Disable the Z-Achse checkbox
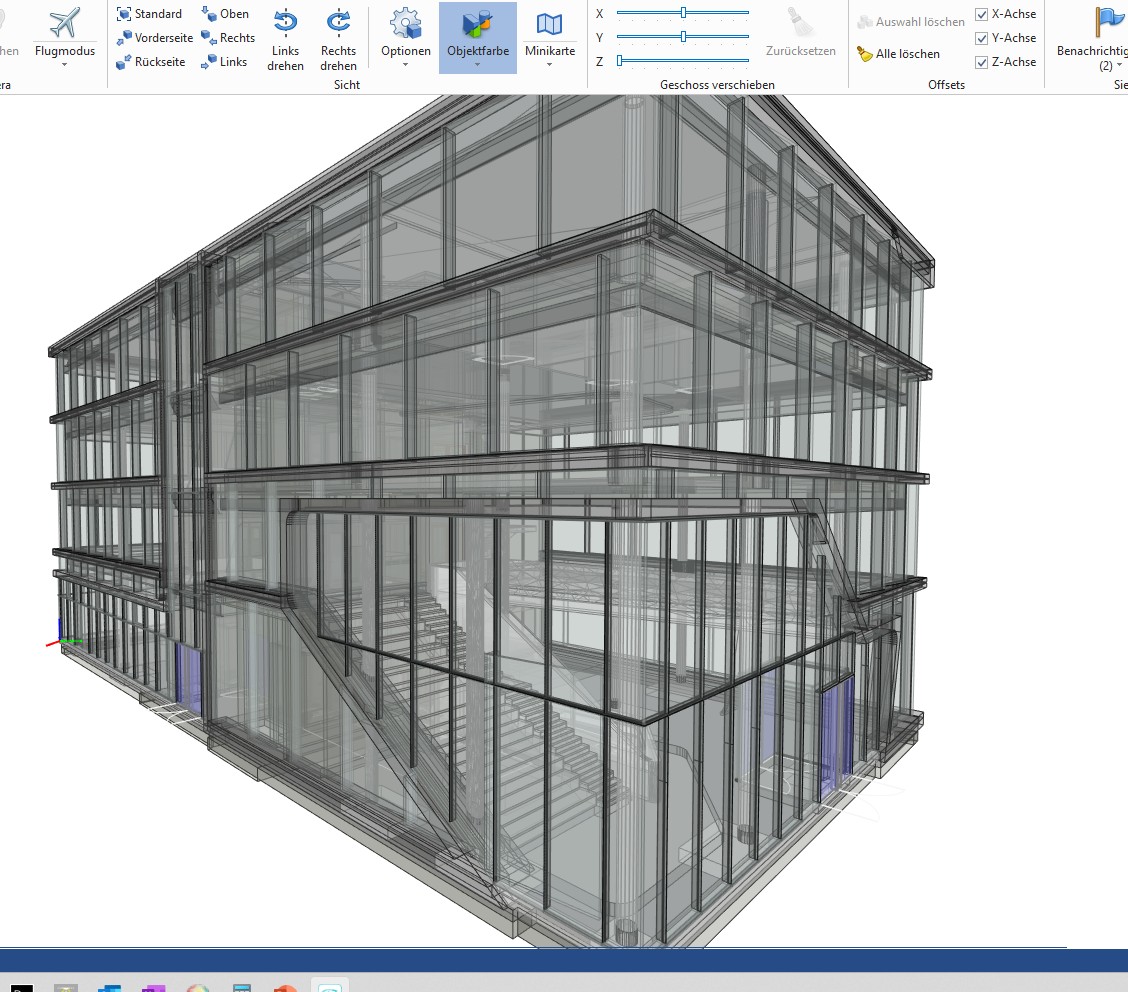This screenshot has height=992, width=1128. point(982,62)
